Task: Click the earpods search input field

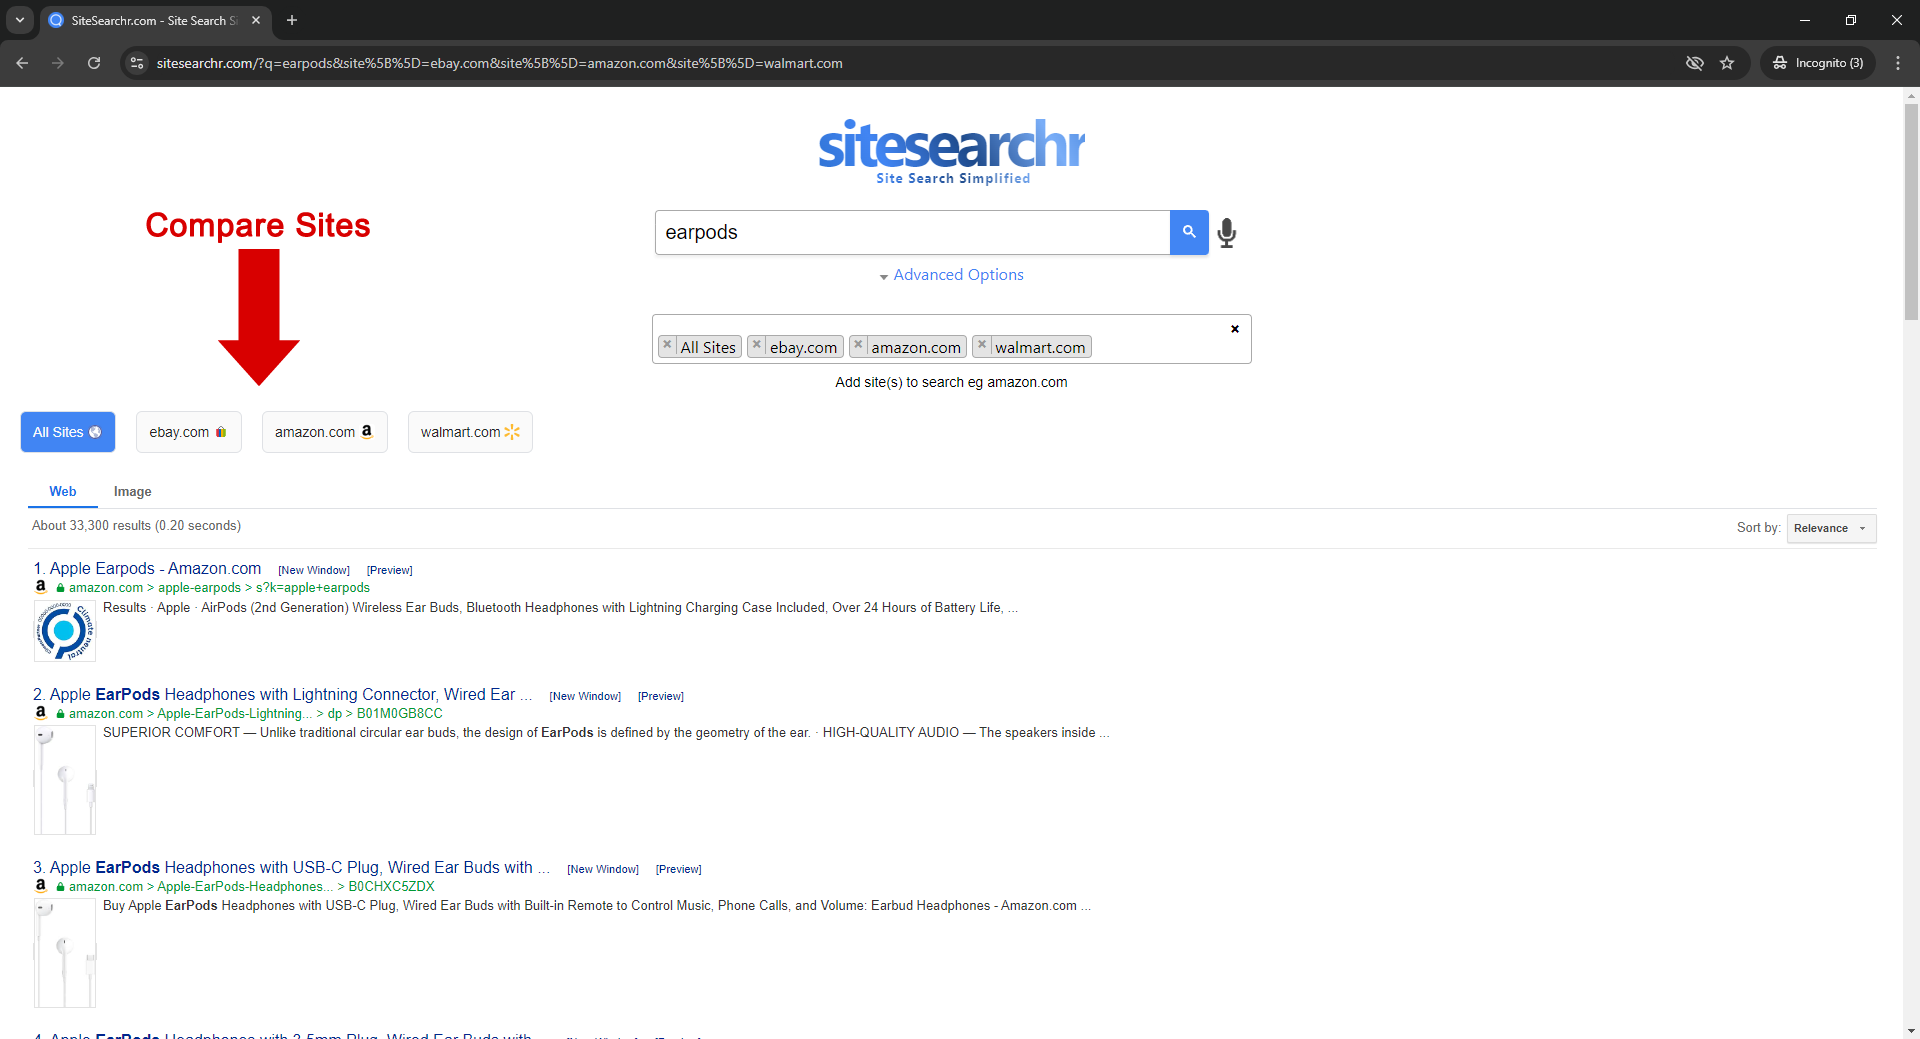Action: pyautogui.click(x=912, y=232)
